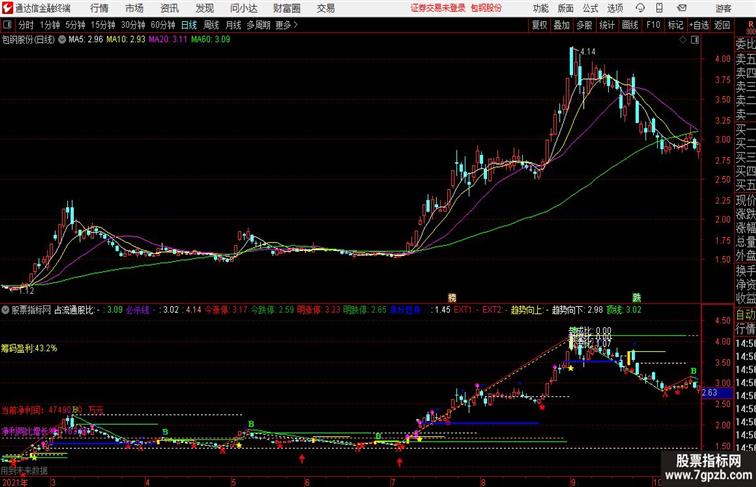Toggle the side panel icon left of 分时

tap(7, 25)
